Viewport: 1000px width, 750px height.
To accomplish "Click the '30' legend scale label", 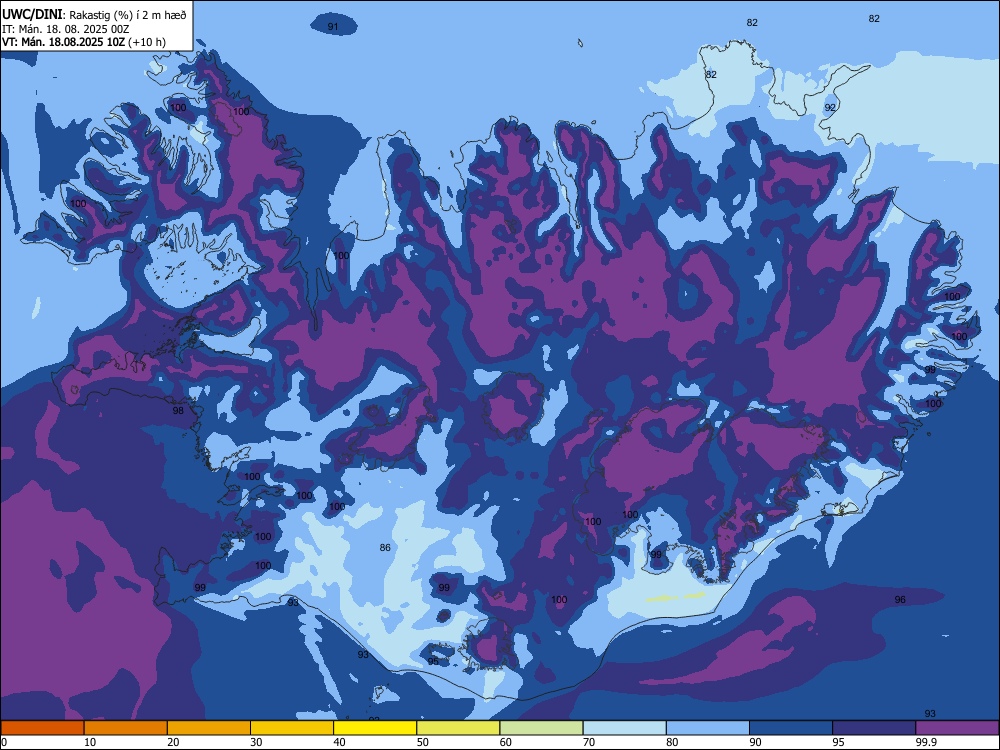I will coord(256,742).
